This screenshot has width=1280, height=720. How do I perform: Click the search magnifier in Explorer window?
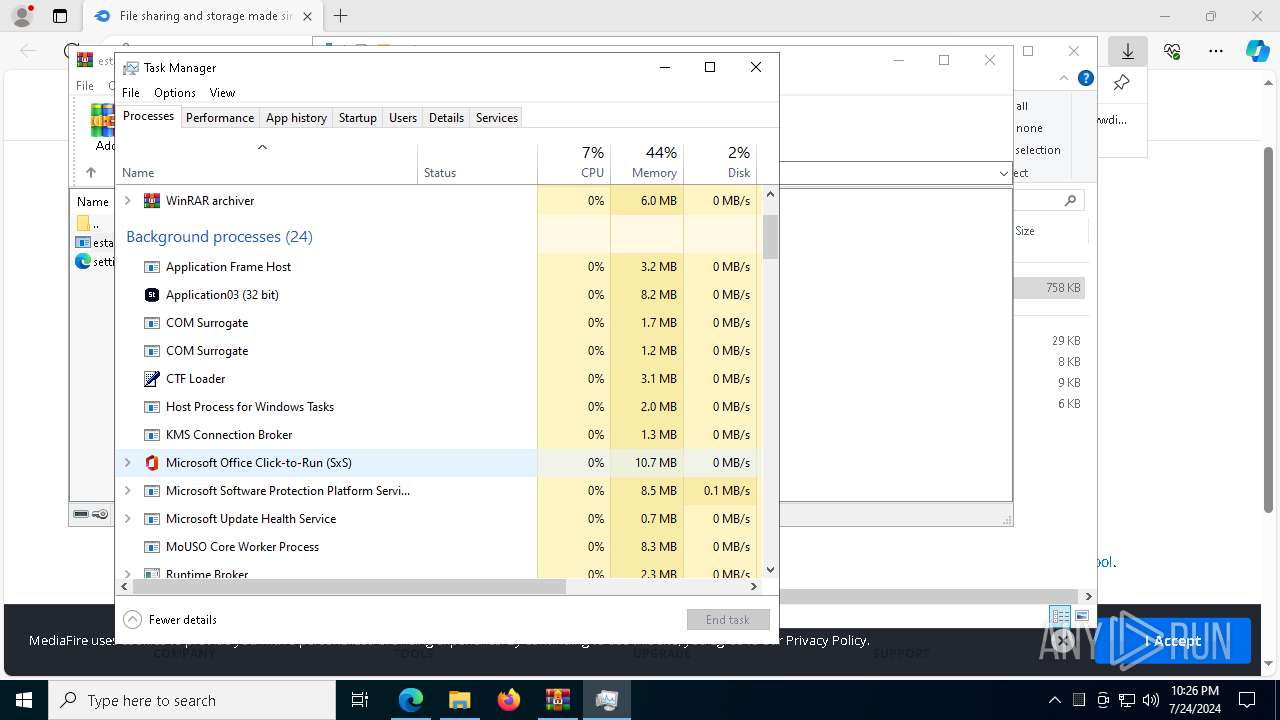point(1070,201)
